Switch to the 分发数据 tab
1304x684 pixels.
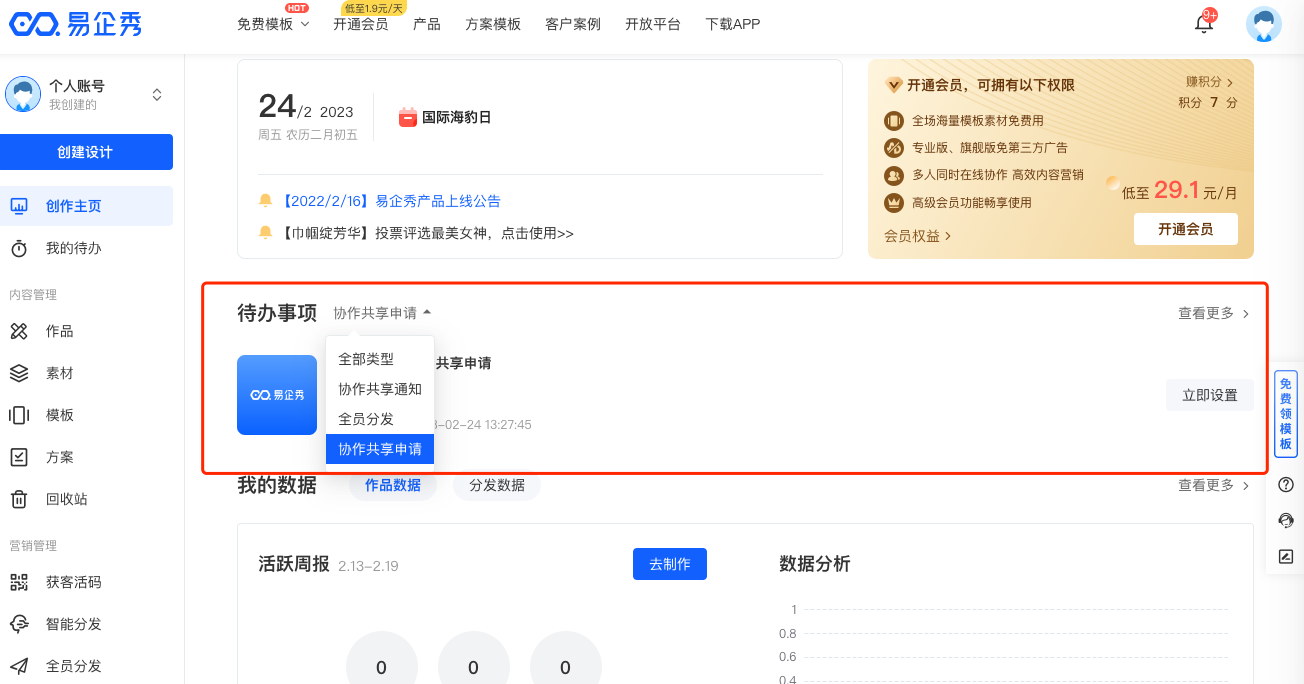pos(496,485)
